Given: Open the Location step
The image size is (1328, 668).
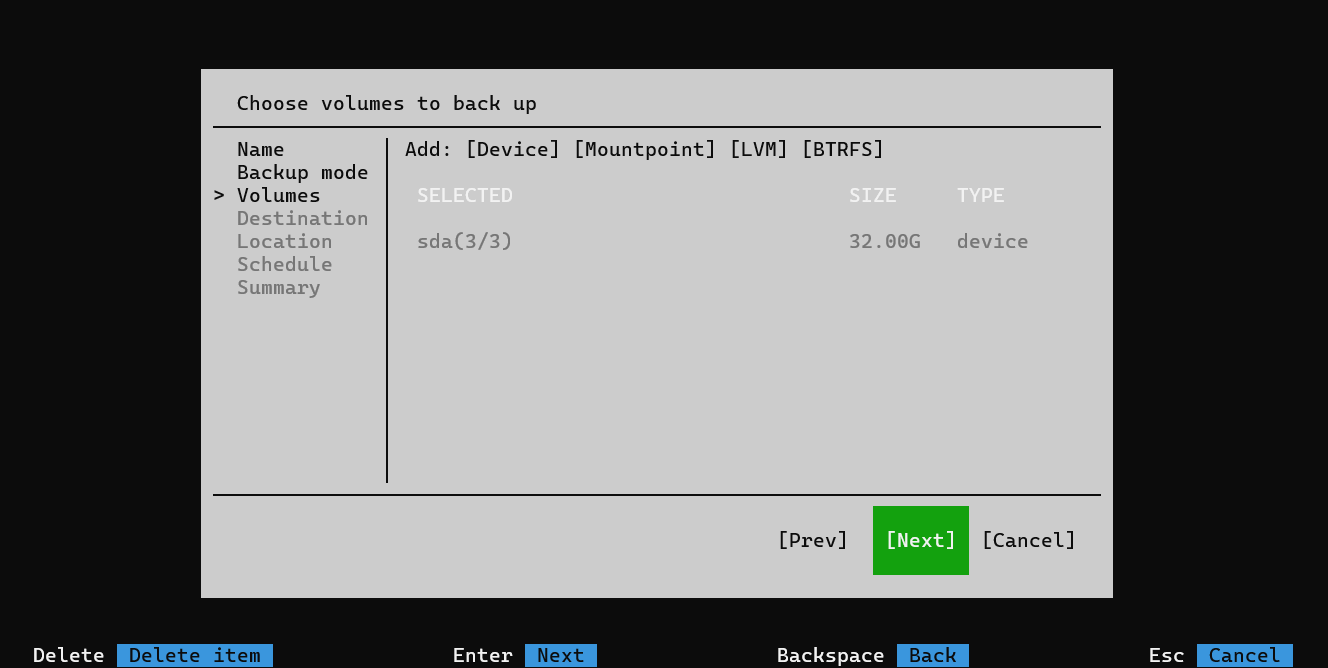Looking at the screenshot, I should pos(284,242).
